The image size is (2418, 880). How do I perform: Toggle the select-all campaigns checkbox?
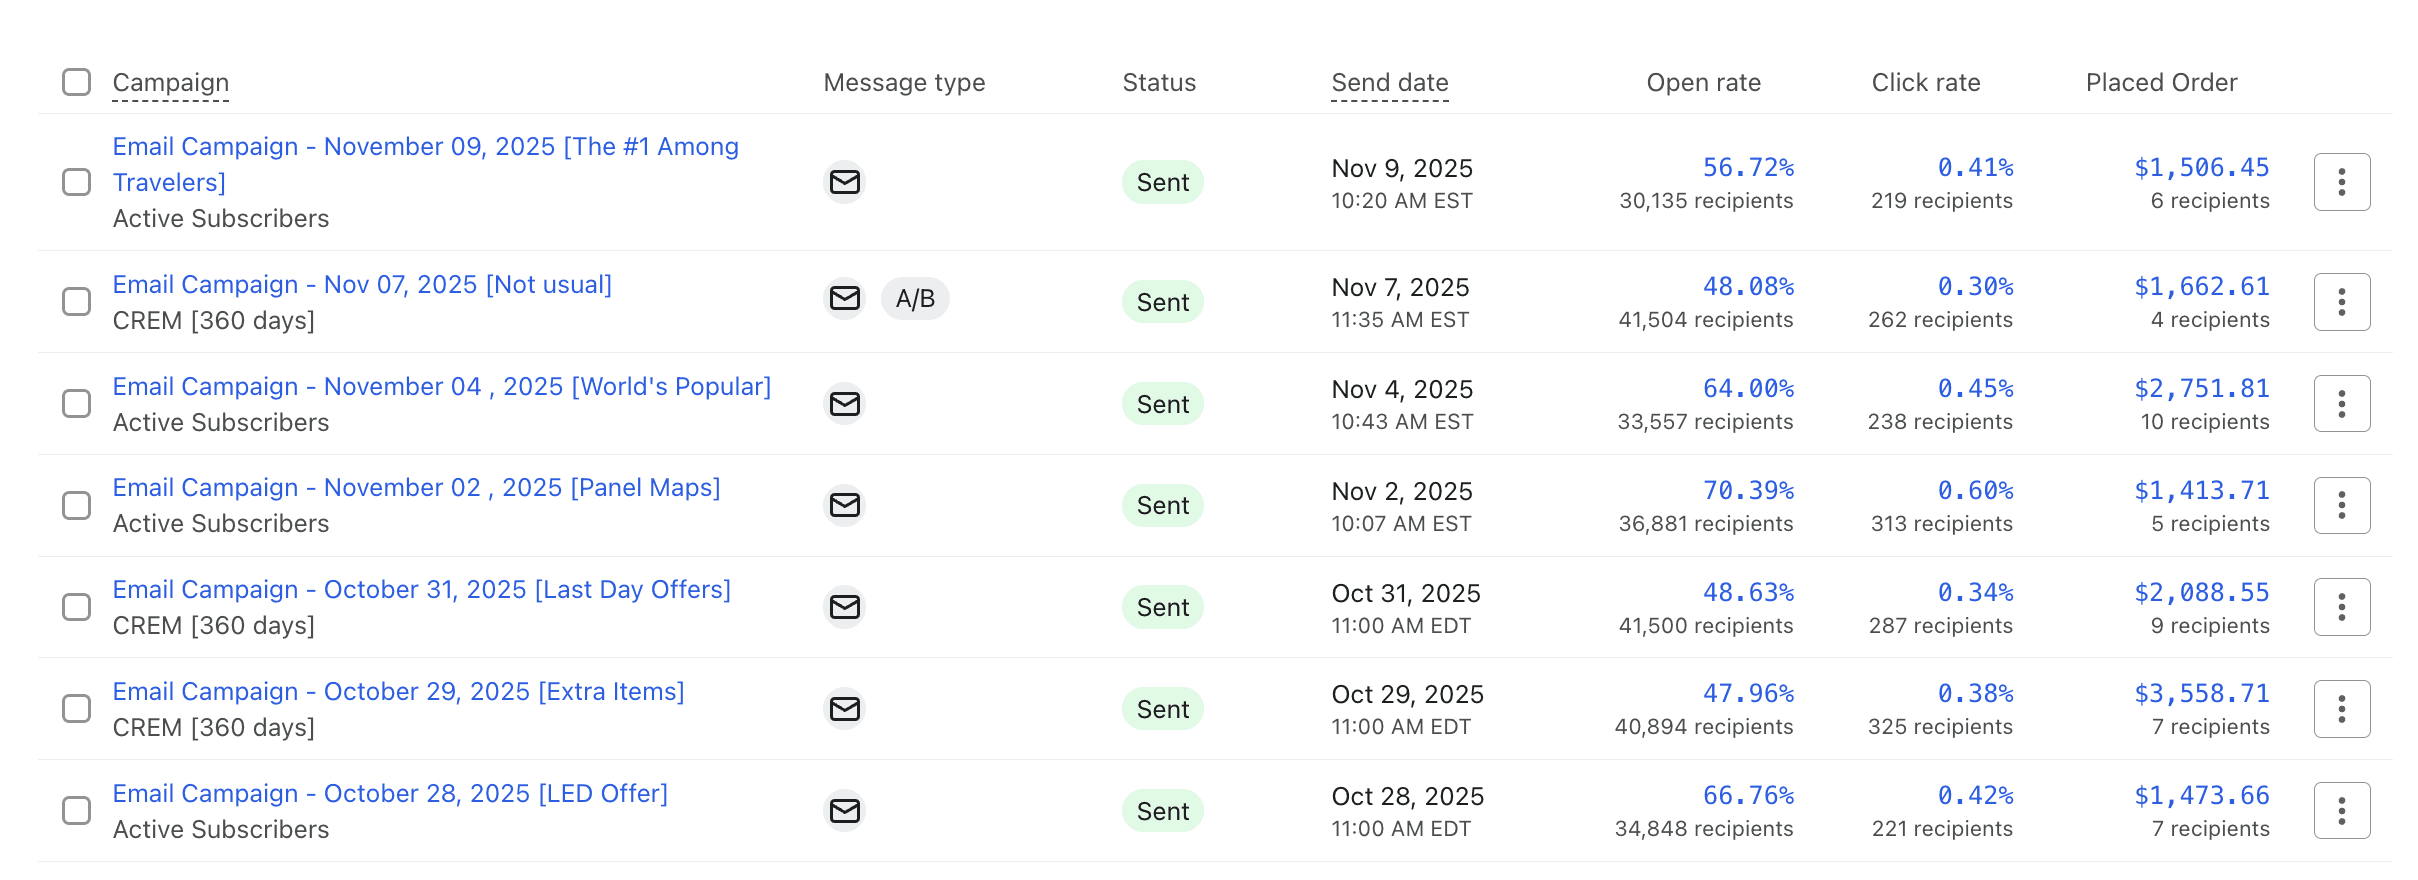[x=77, y=82]
